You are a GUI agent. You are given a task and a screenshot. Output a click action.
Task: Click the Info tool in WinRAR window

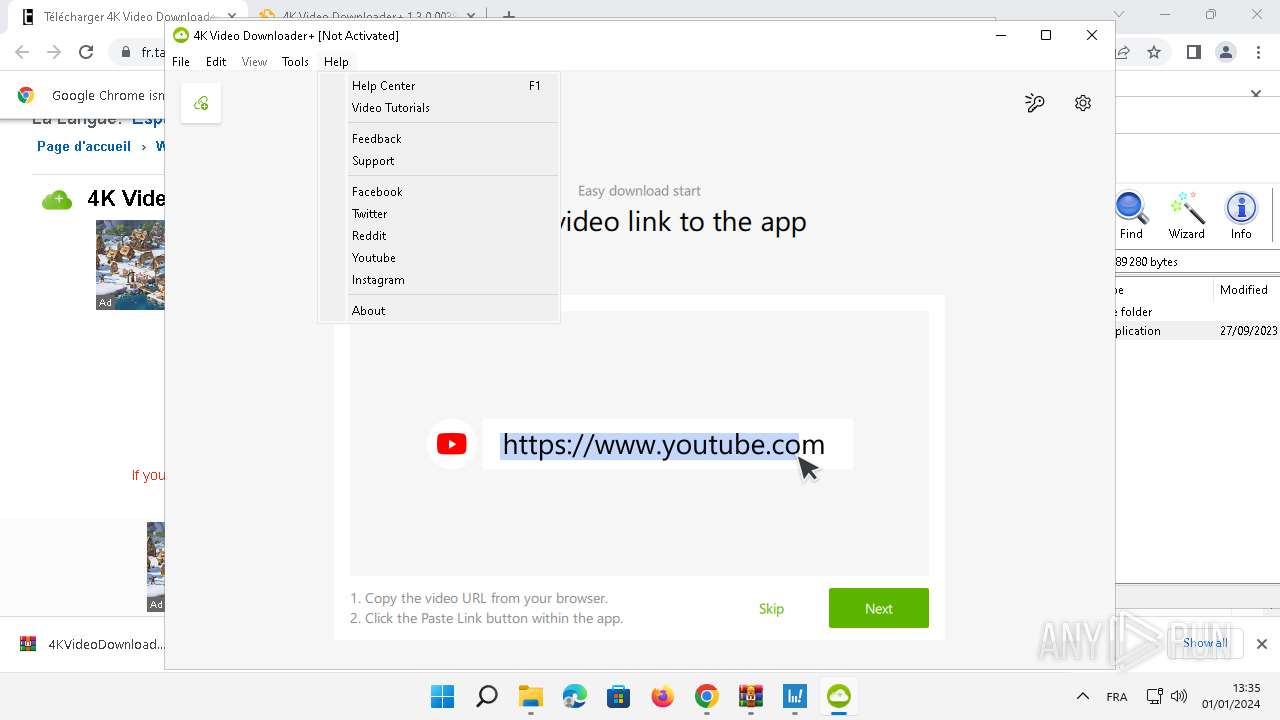point(1241,216)
